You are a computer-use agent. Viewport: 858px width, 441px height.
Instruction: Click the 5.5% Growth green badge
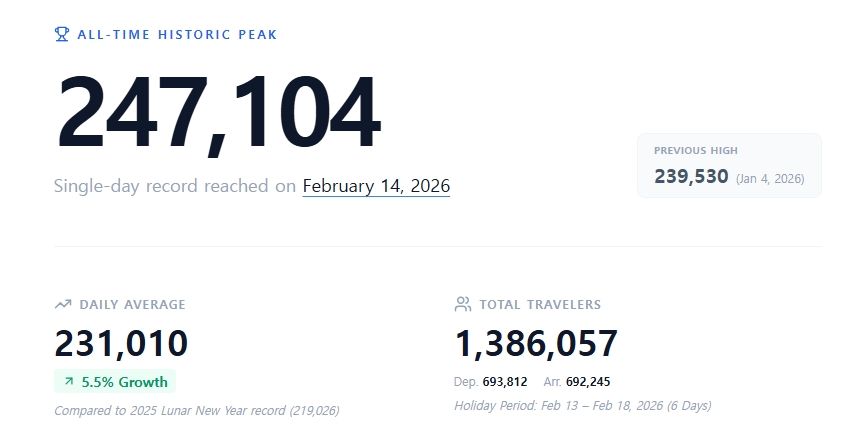pos(115,381)
